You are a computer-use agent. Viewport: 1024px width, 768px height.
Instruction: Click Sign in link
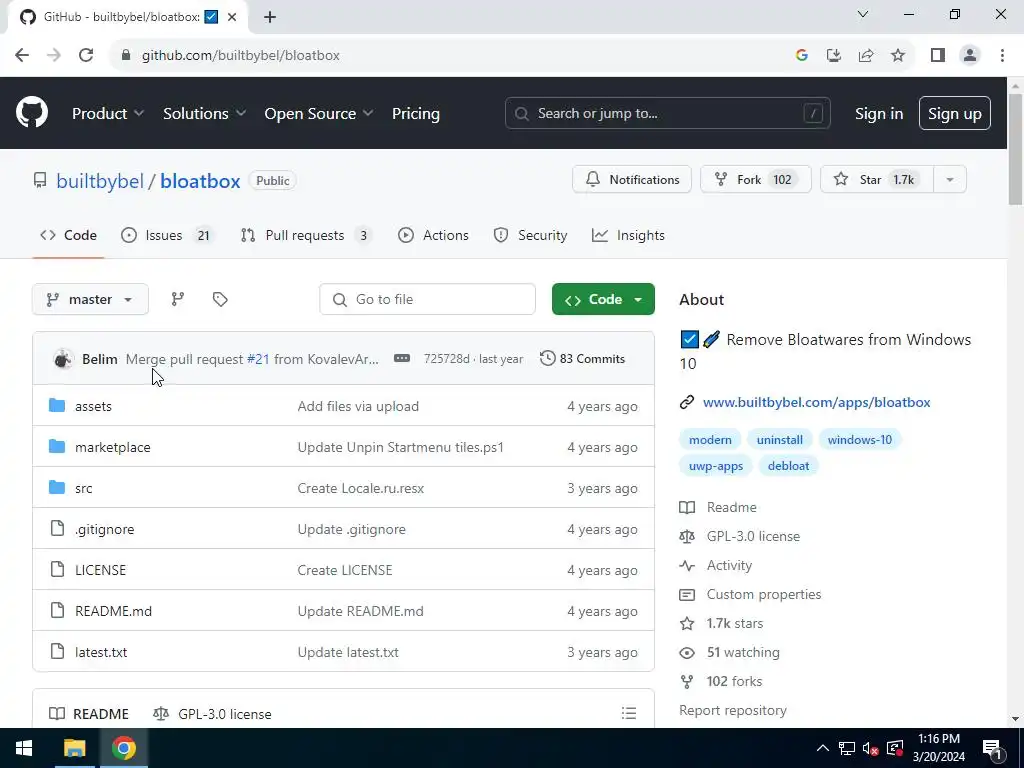point(879,113)
